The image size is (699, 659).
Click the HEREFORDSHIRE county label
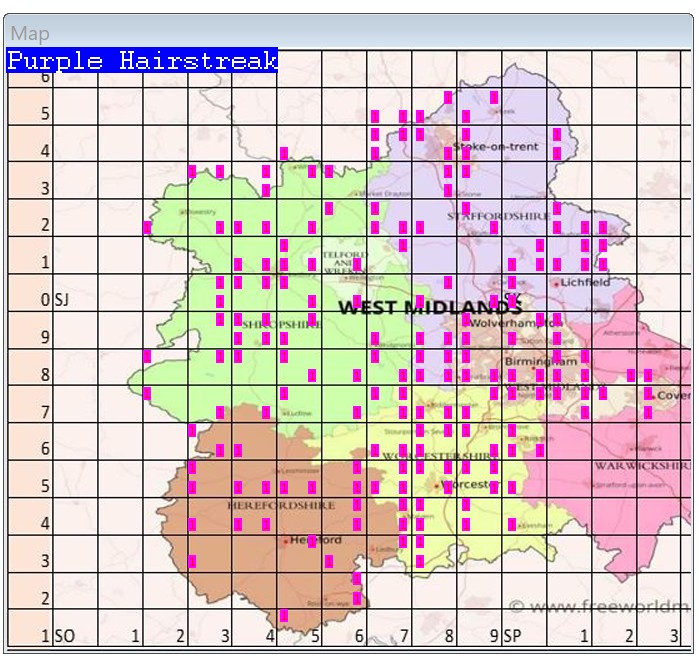[280, 506]
